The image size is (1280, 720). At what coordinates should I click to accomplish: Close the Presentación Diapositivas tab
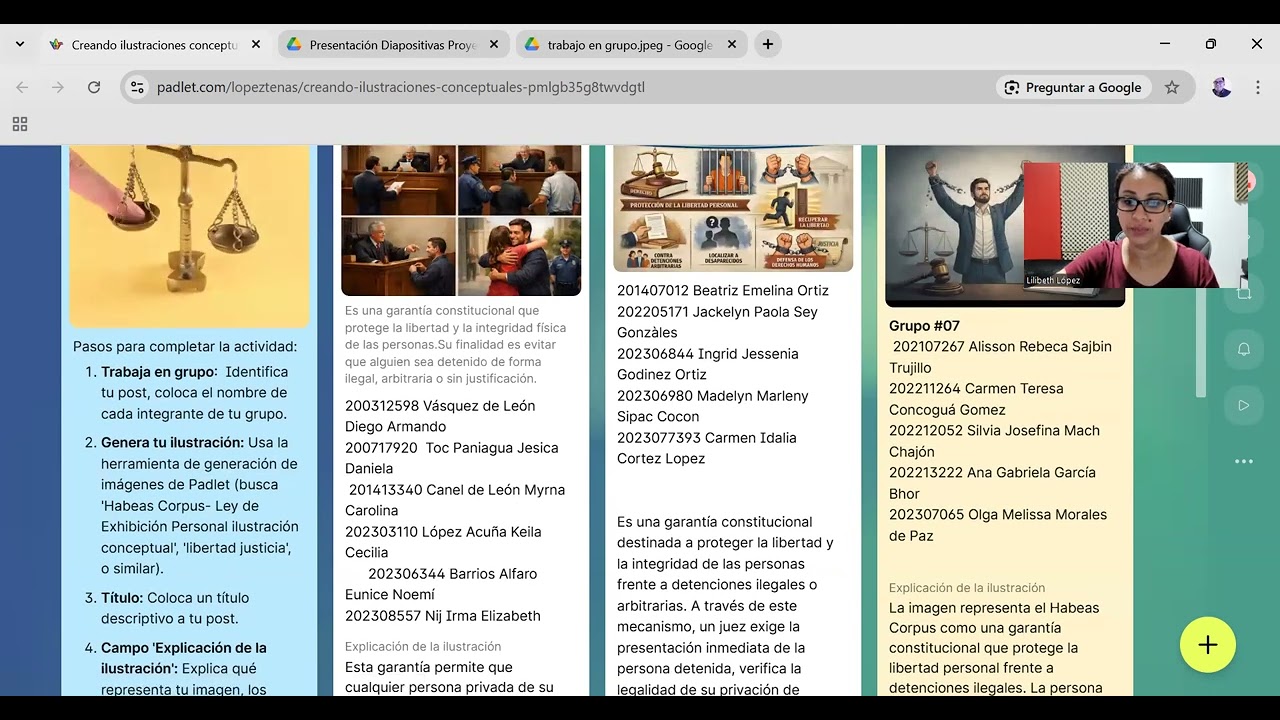(494, 44)
